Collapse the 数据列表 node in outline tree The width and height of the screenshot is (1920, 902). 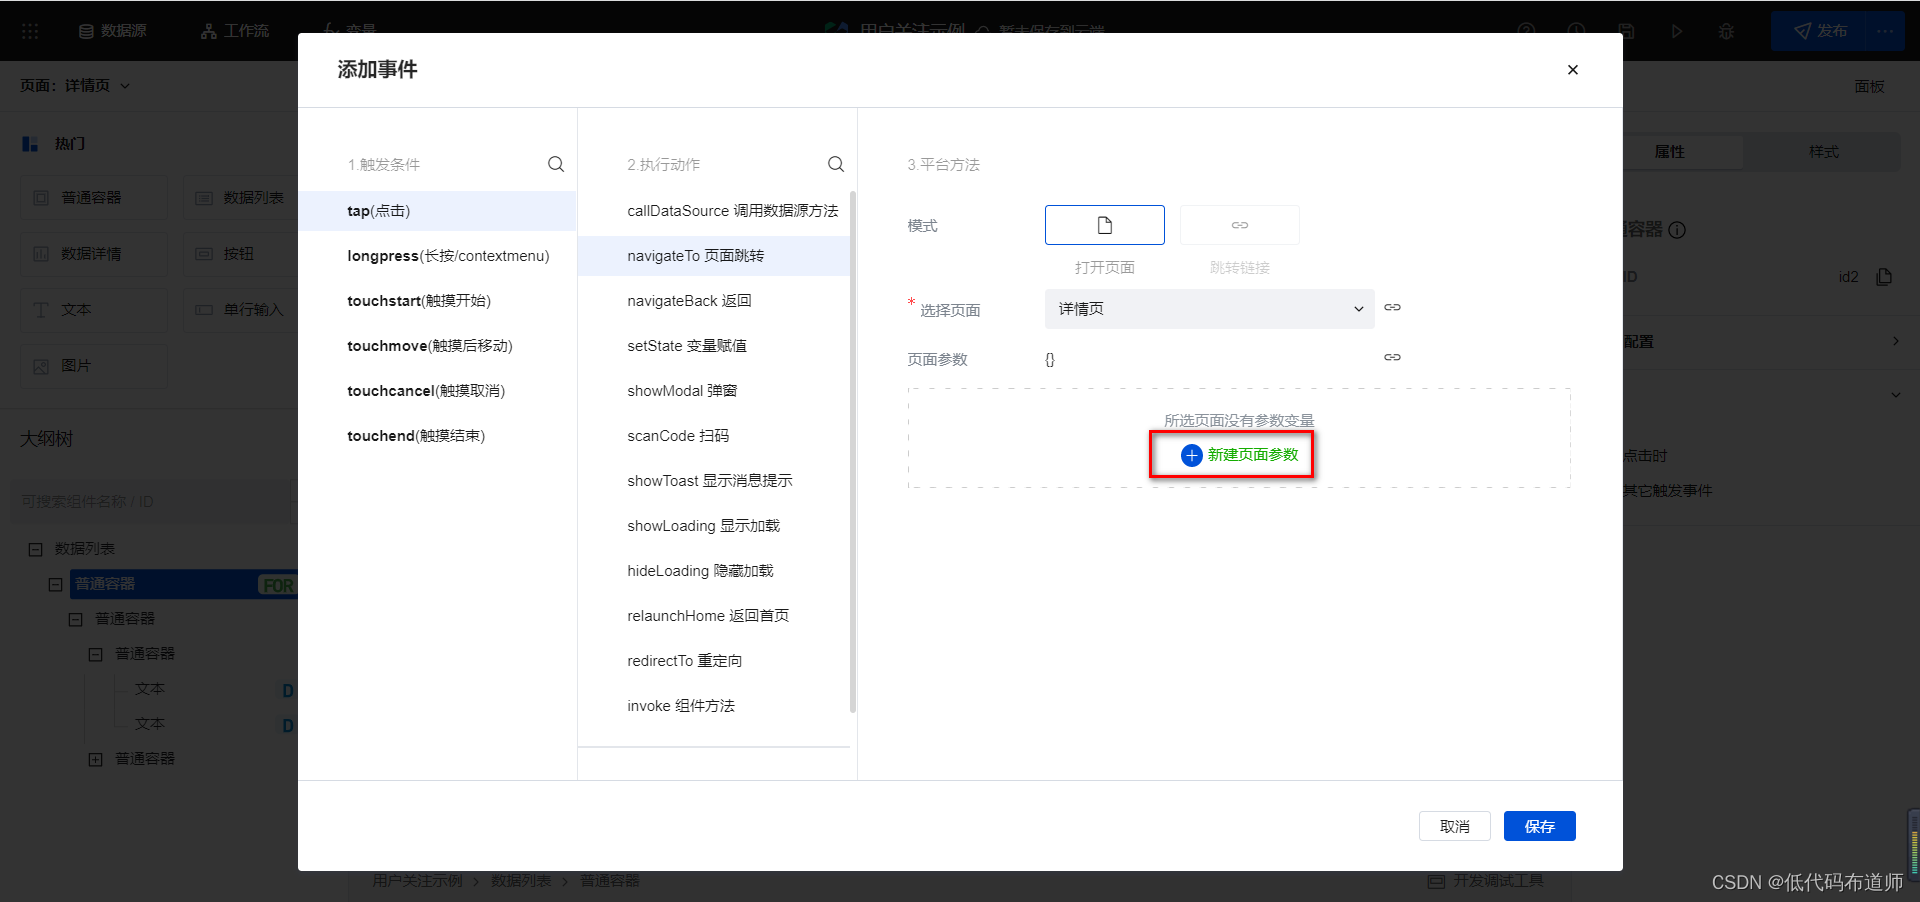[x=36, y=549]
